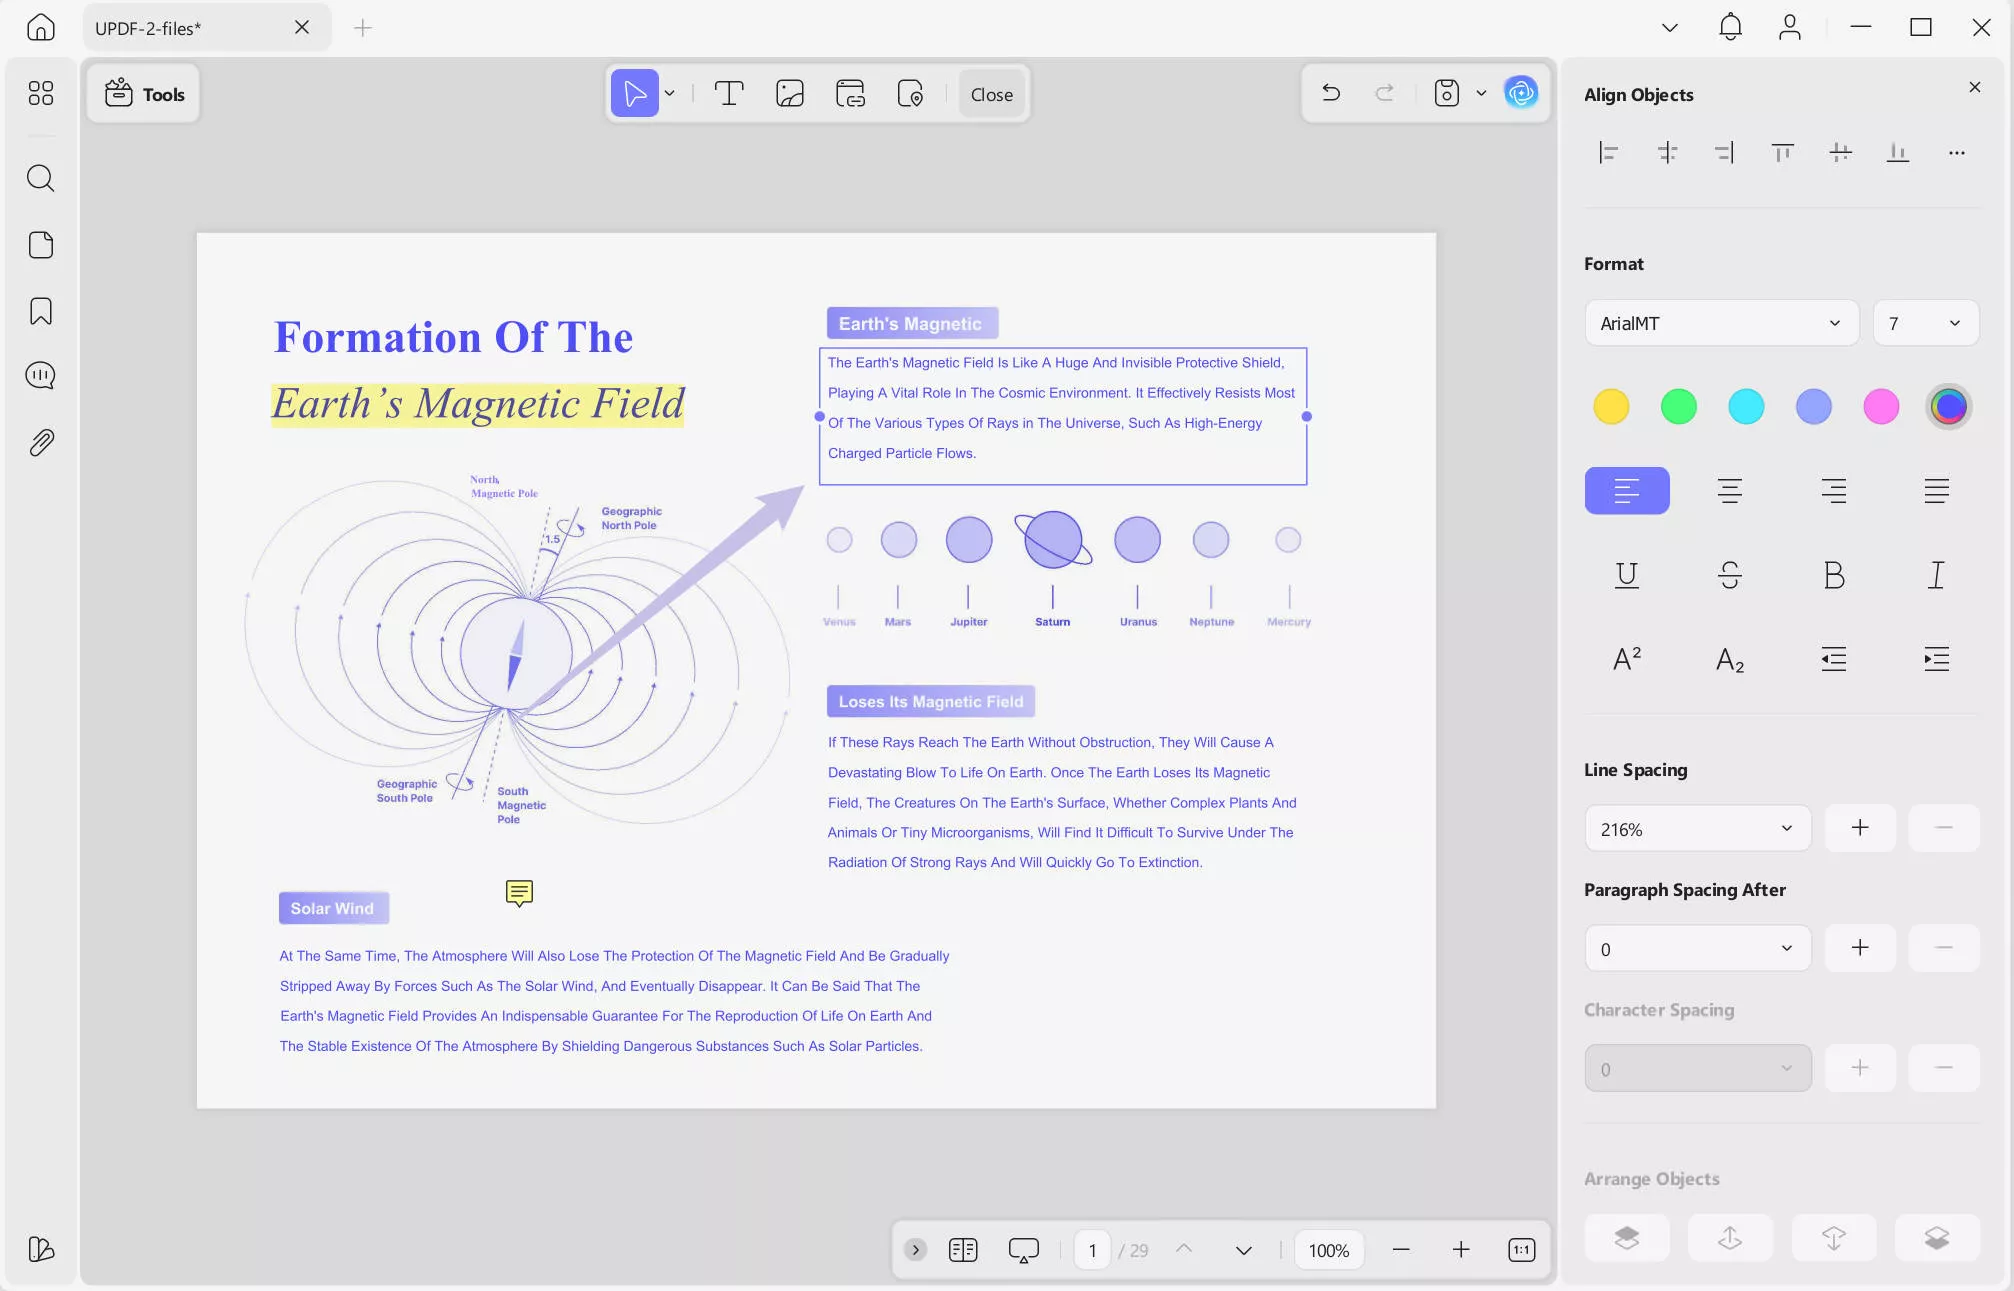Screen dimensions: 2014x1291
Task: Open the ArialMT font dropdown
Action: click(1720, 323)
